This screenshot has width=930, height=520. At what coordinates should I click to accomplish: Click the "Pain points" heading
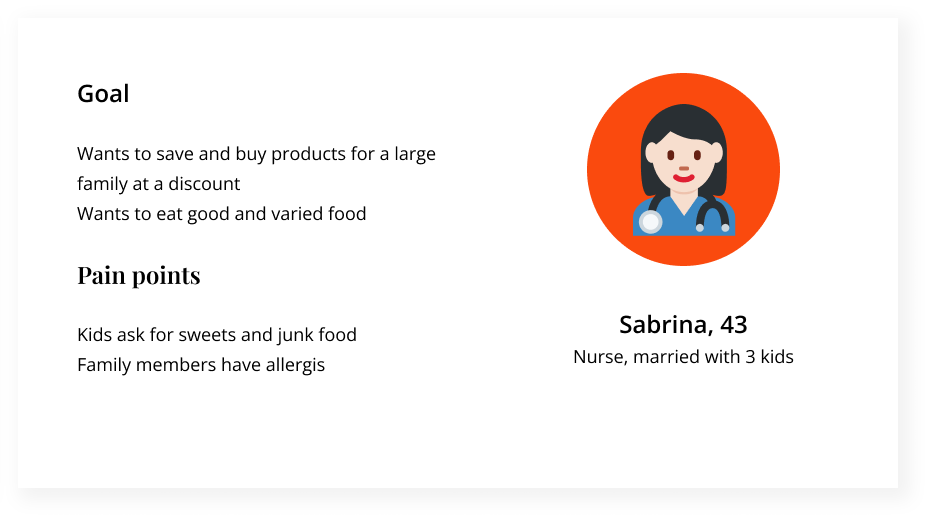[x=139, y=275]
